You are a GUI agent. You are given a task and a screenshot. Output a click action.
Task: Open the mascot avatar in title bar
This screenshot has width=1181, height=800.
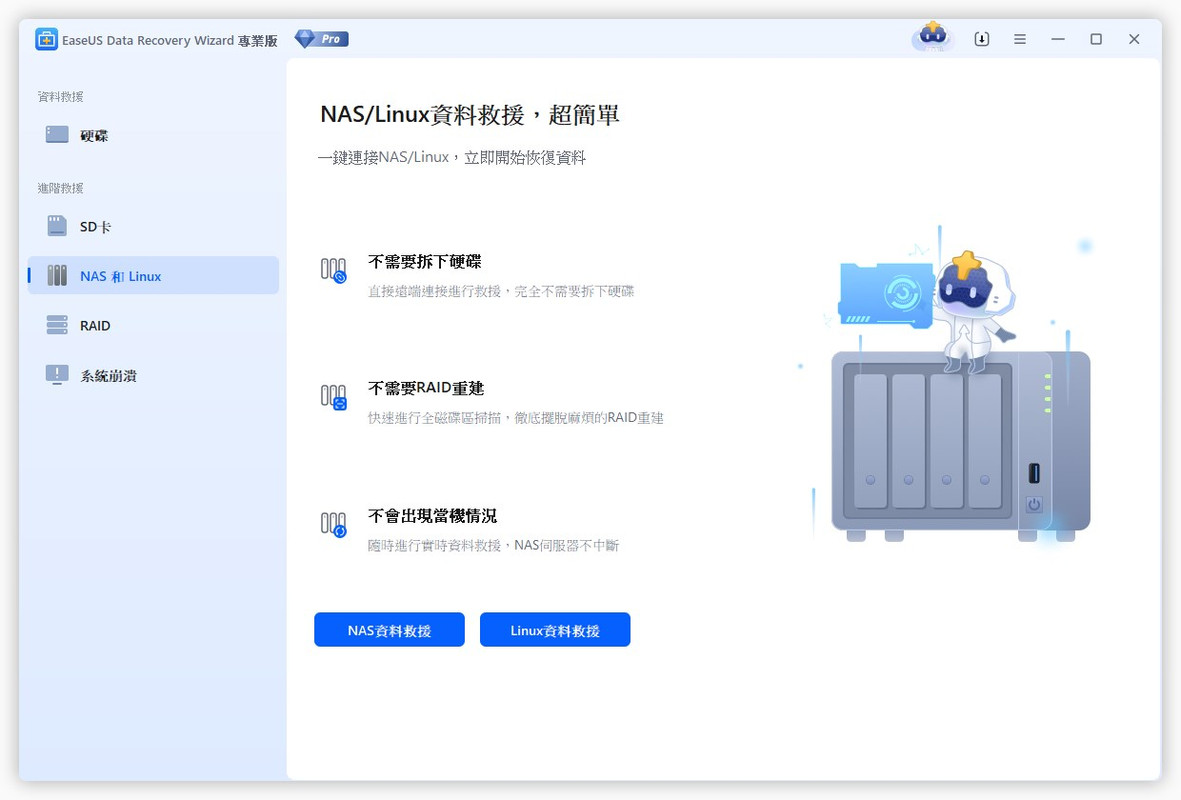click(x=933, y=36)
